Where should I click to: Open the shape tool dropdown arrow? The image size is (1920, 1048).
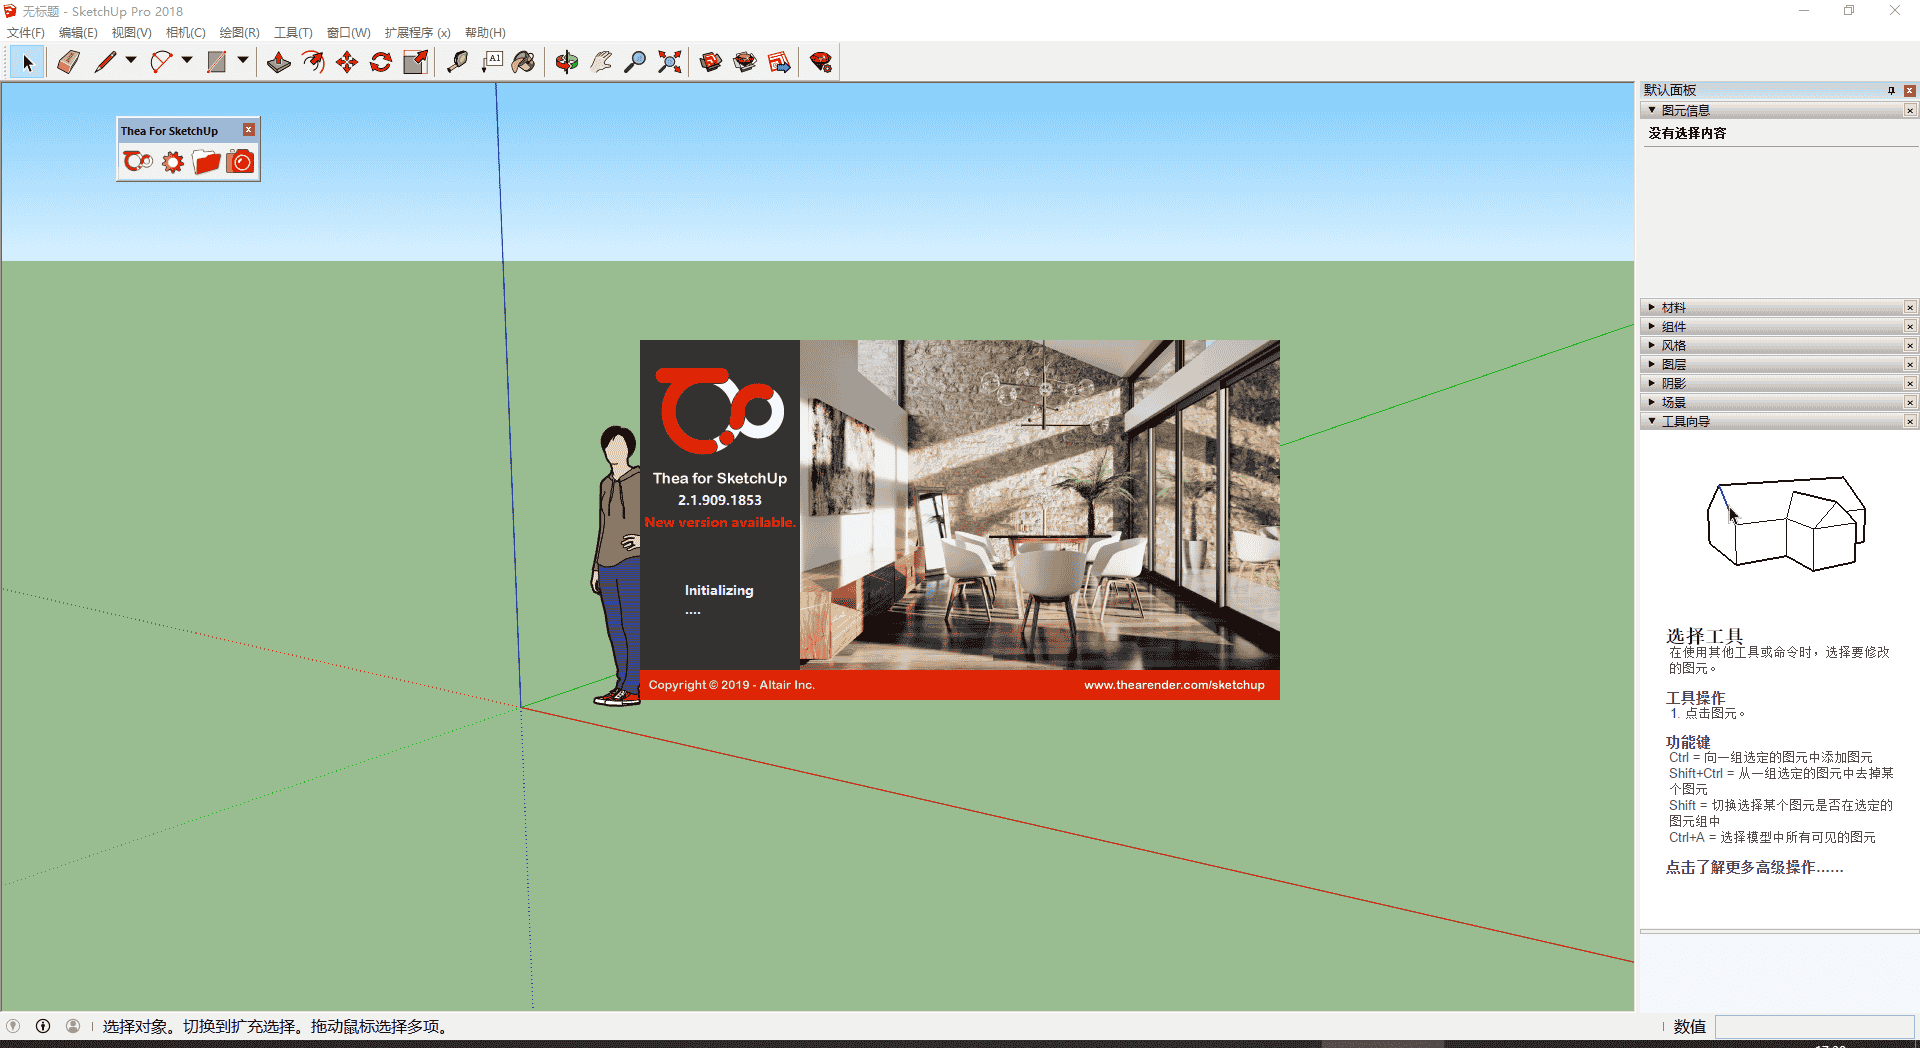[243, 61]
